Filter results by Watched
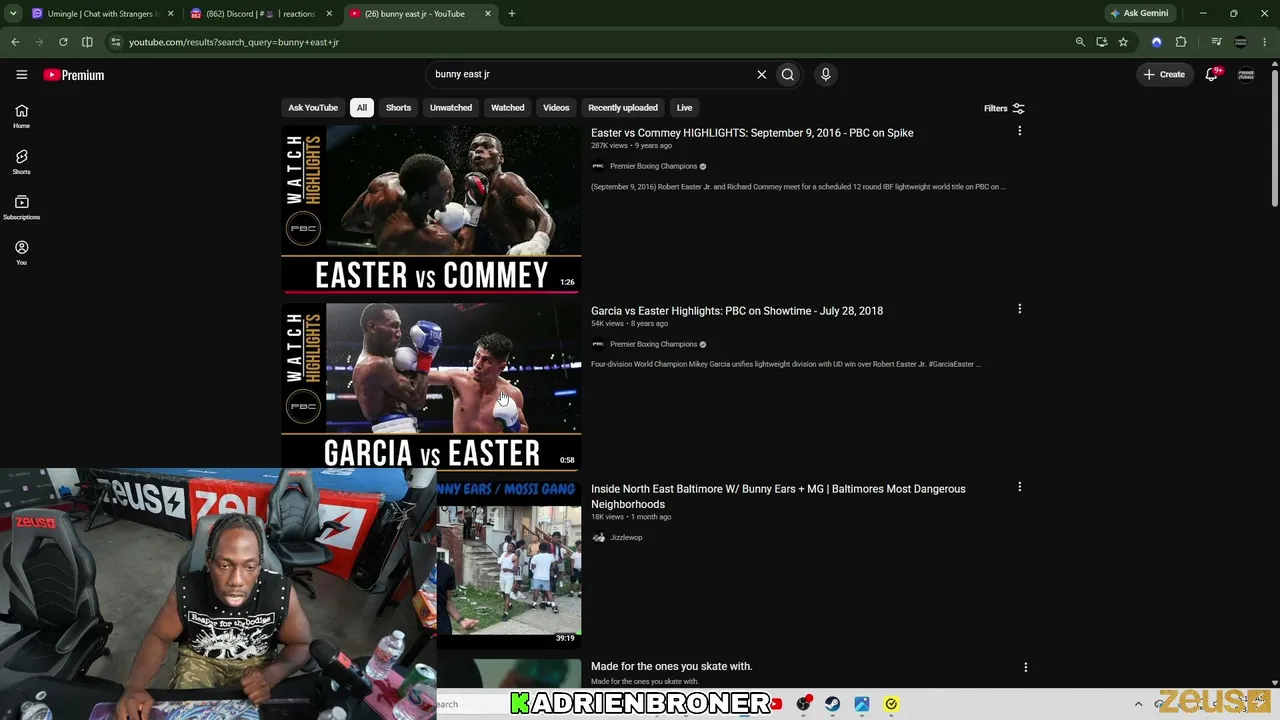Viewport: 1280px width, 720px height. click(507, 108)
